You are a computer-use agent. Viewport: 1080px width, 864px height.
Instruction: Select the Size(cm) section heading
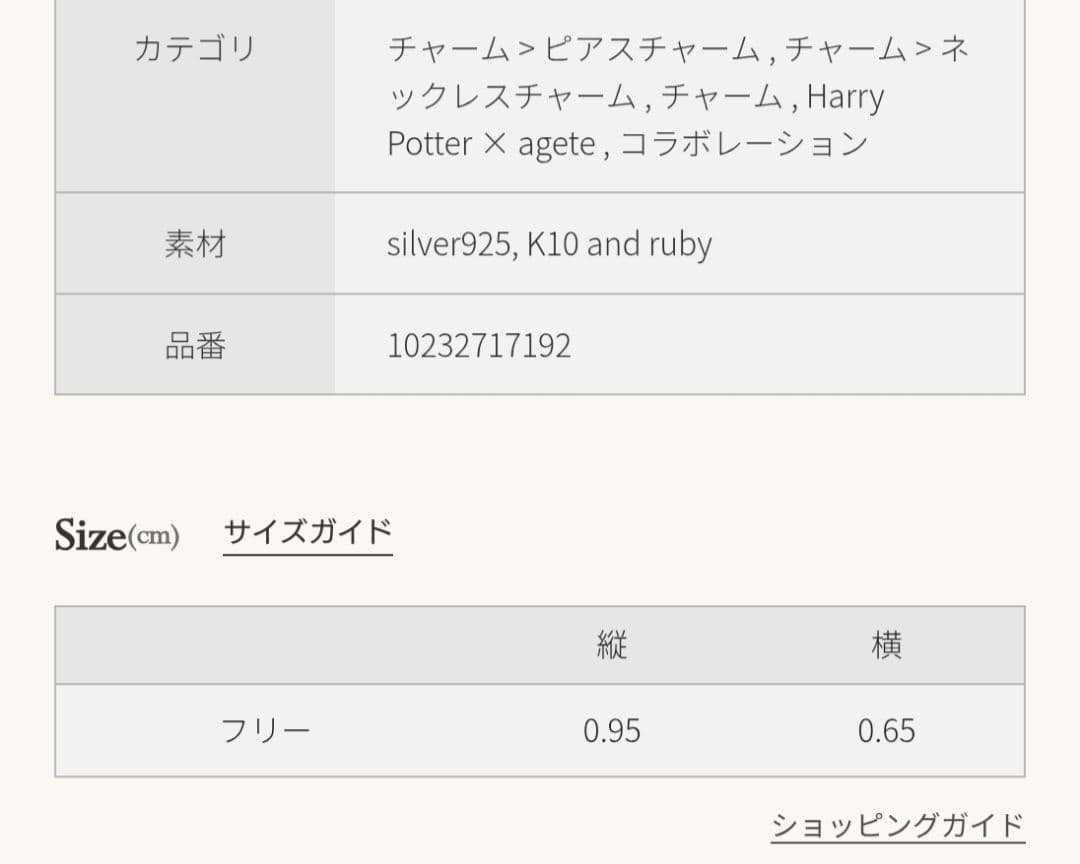tap(117, 533)
